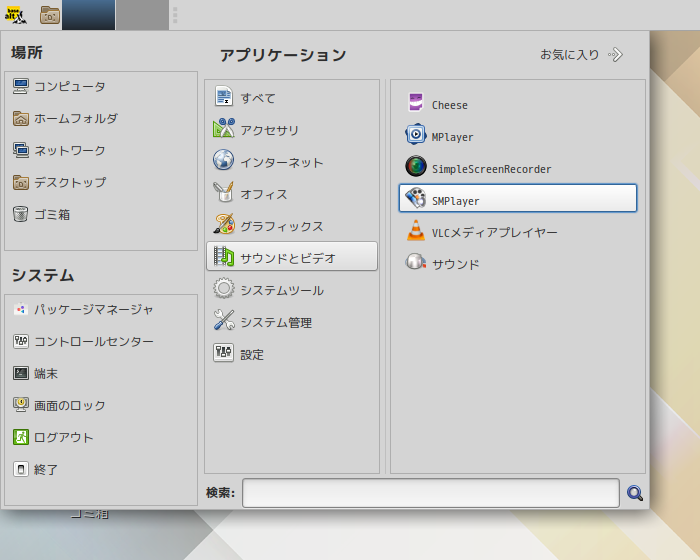Image resolution: width=700 pixels, height=560 pixels.
Task: Click ログアウト text label
Action: pyautogui.click(x=64, y=438)
